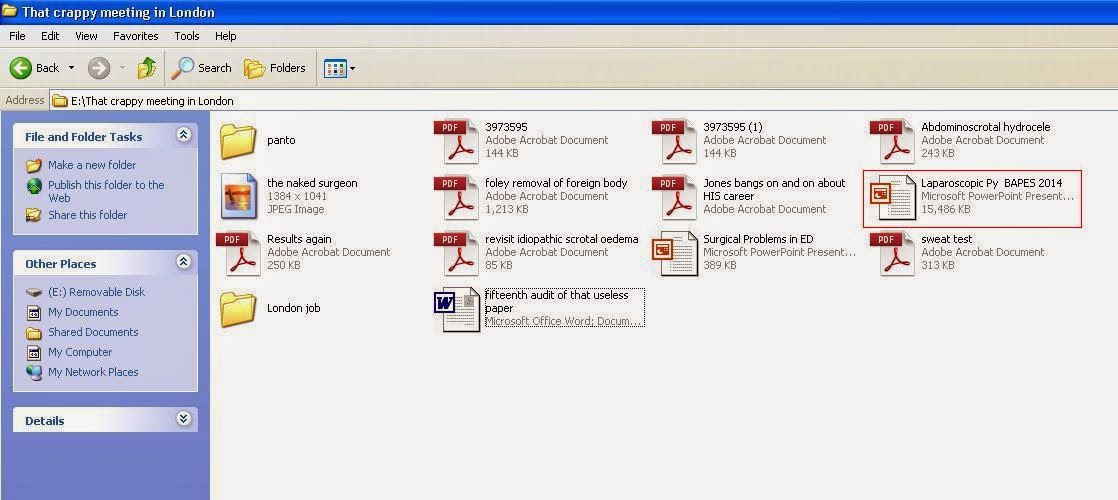The image size is (1118, 500).
Task: Expand the Details panel
Action: click(183, 419)
